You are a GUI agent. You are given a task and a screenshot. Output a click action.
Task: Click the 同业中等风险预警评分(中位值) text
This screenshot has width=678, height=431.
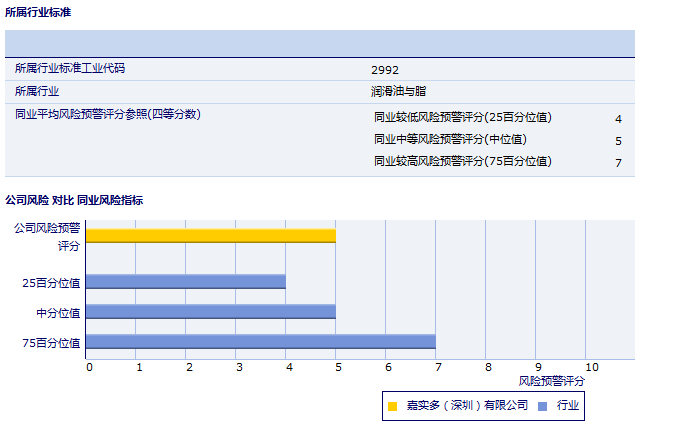click(450, 139)
